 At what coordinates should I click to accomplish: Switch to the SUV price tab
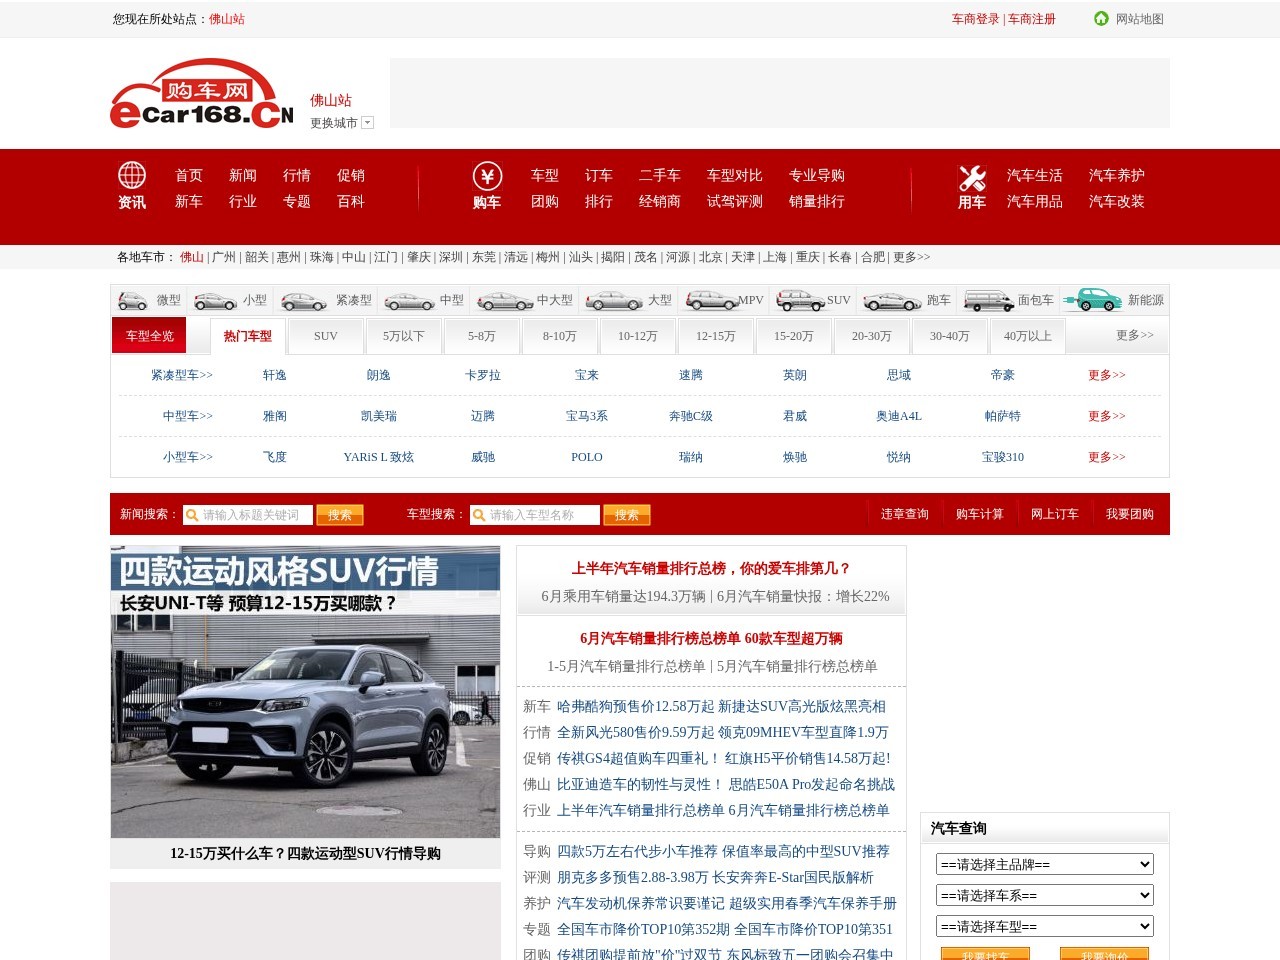click(326, 336)
